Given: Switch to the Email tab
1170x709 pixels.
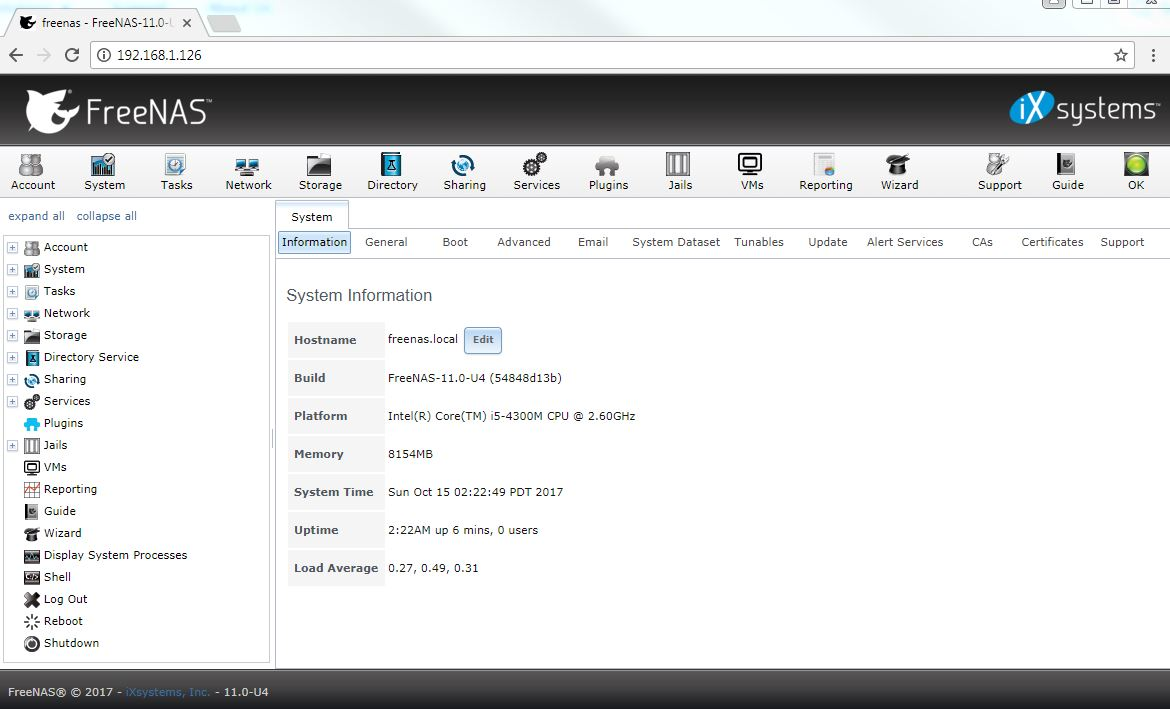Looking at the screenshot, I should [592, 242].
